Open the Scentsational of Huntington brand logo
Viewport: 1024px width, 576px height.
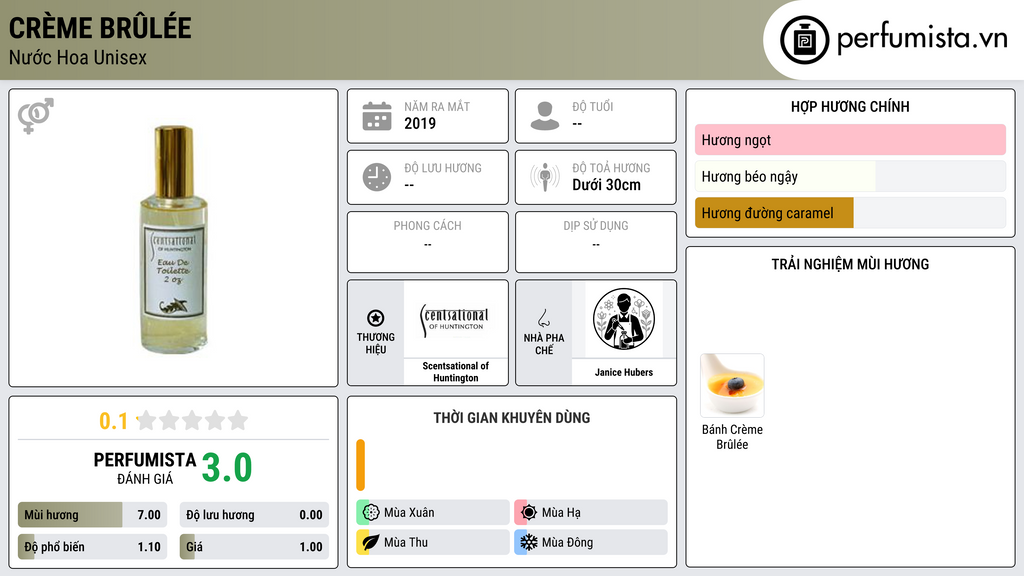click(x=456, y=319)
